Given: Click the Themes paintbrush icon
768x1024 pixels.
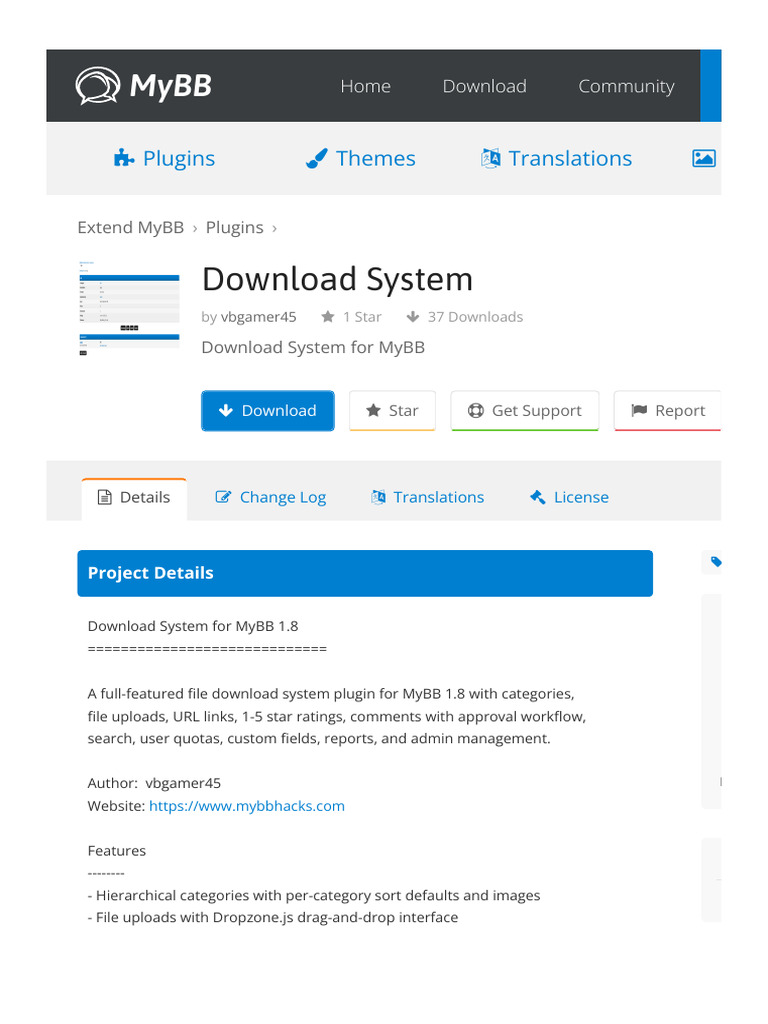Looking at the screenshot, I should point(317,158).
